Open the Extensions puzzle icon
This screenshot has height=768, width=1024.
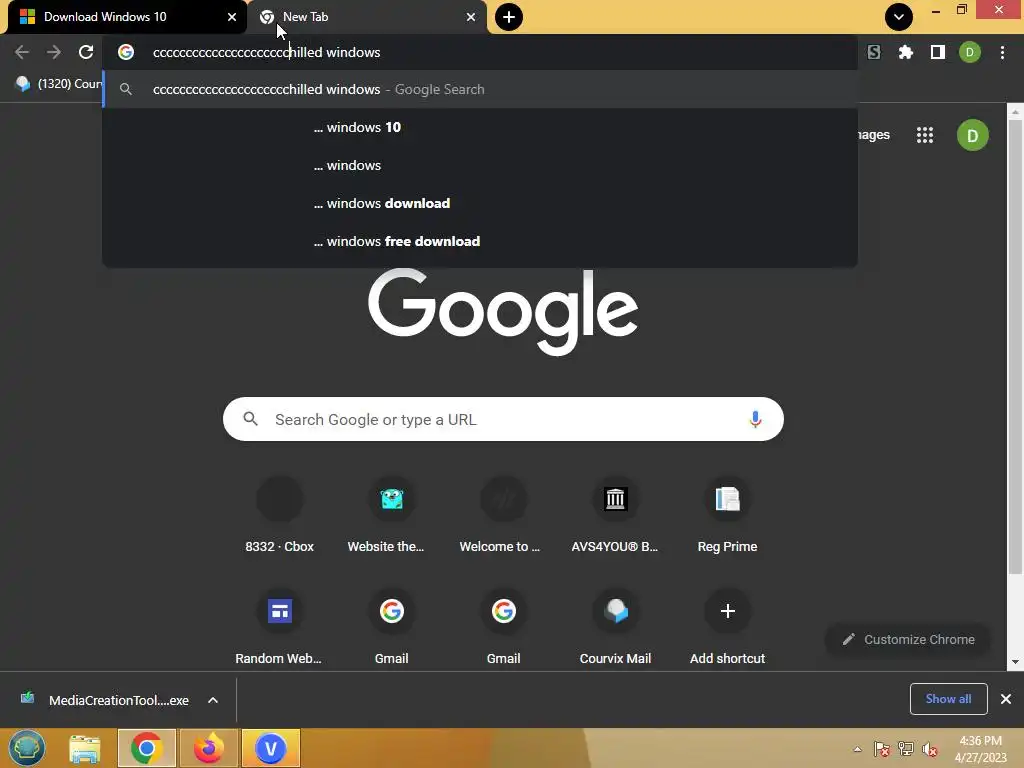pos(906,52)
